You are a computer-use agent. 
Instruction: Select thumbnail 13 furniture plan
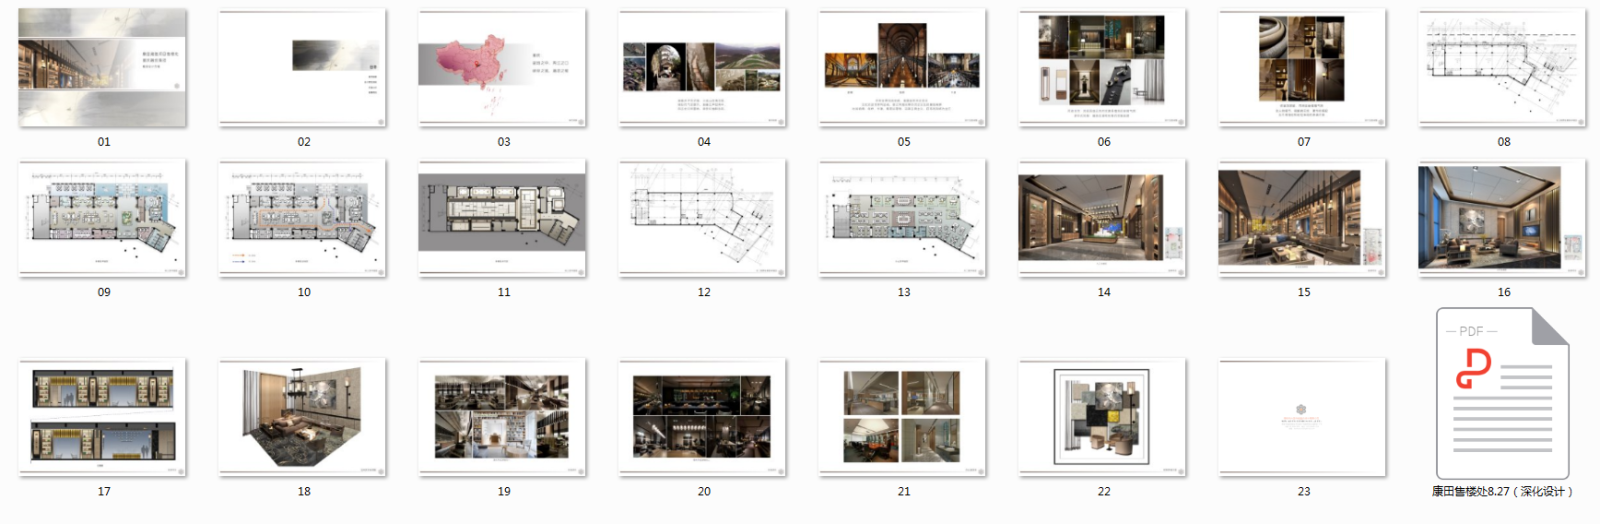[903, 218]
